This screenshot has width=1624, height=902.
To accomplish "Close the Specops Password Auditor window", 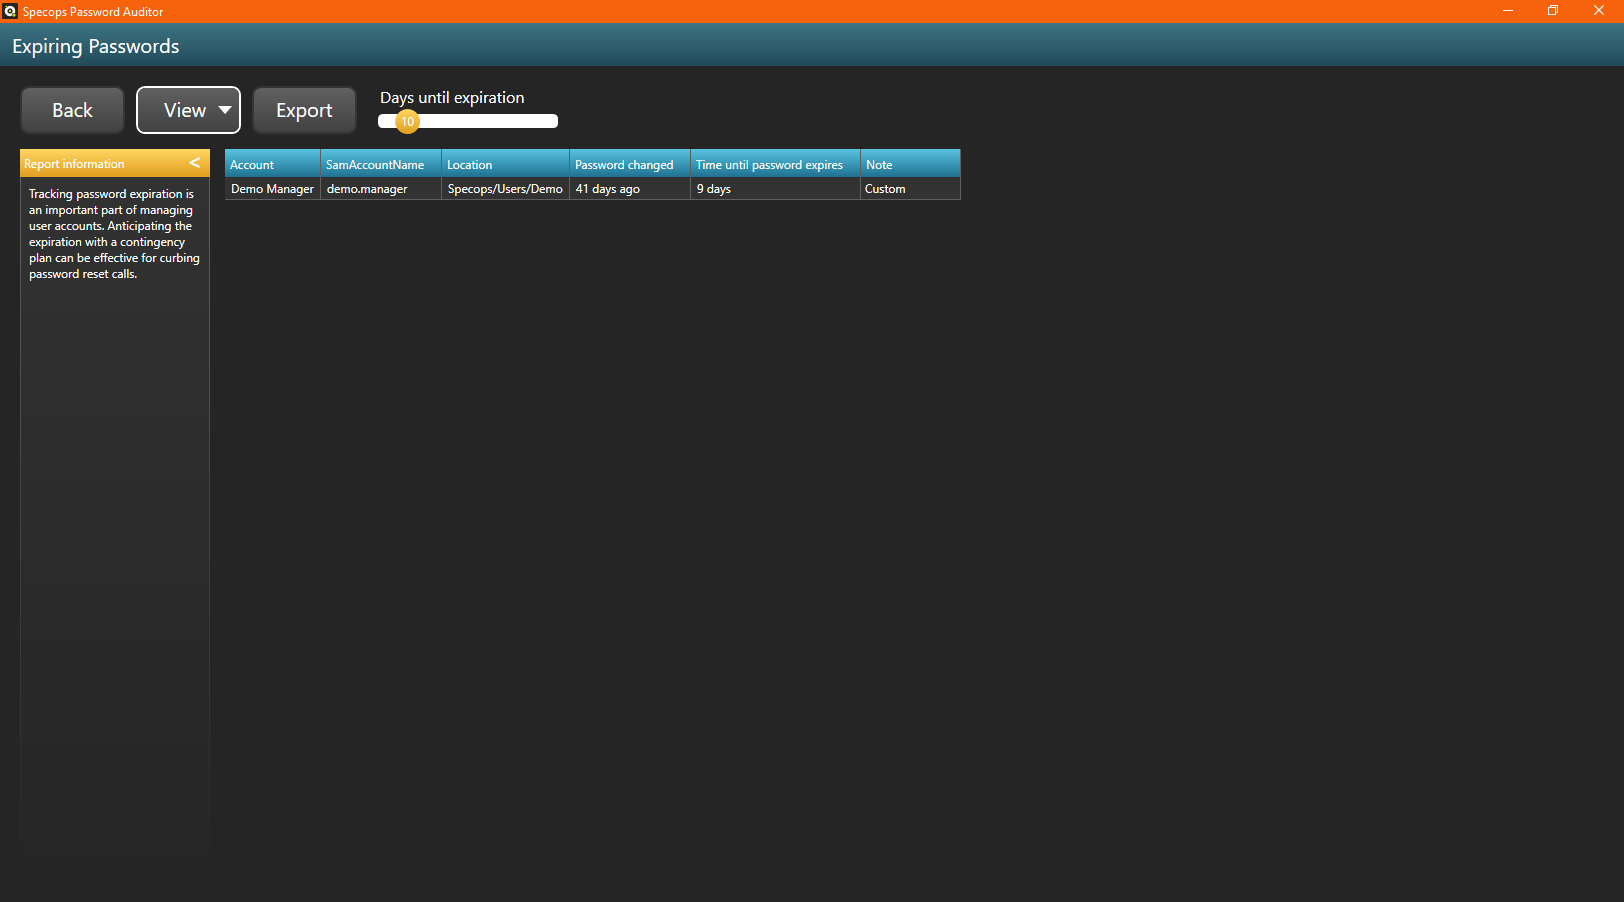I will coord(1598,11).
